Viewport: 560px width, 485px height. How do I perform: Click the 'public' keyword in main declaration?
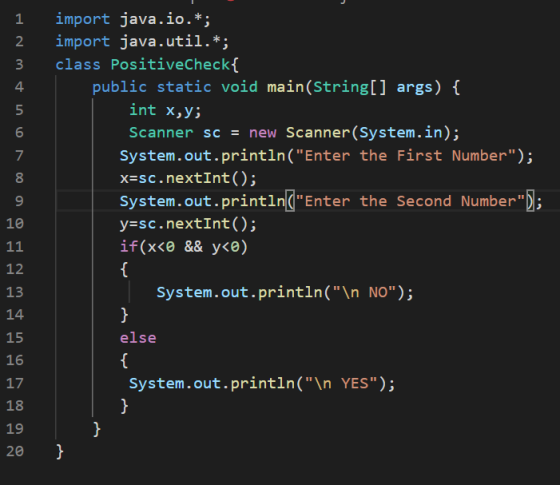[120, 88]
